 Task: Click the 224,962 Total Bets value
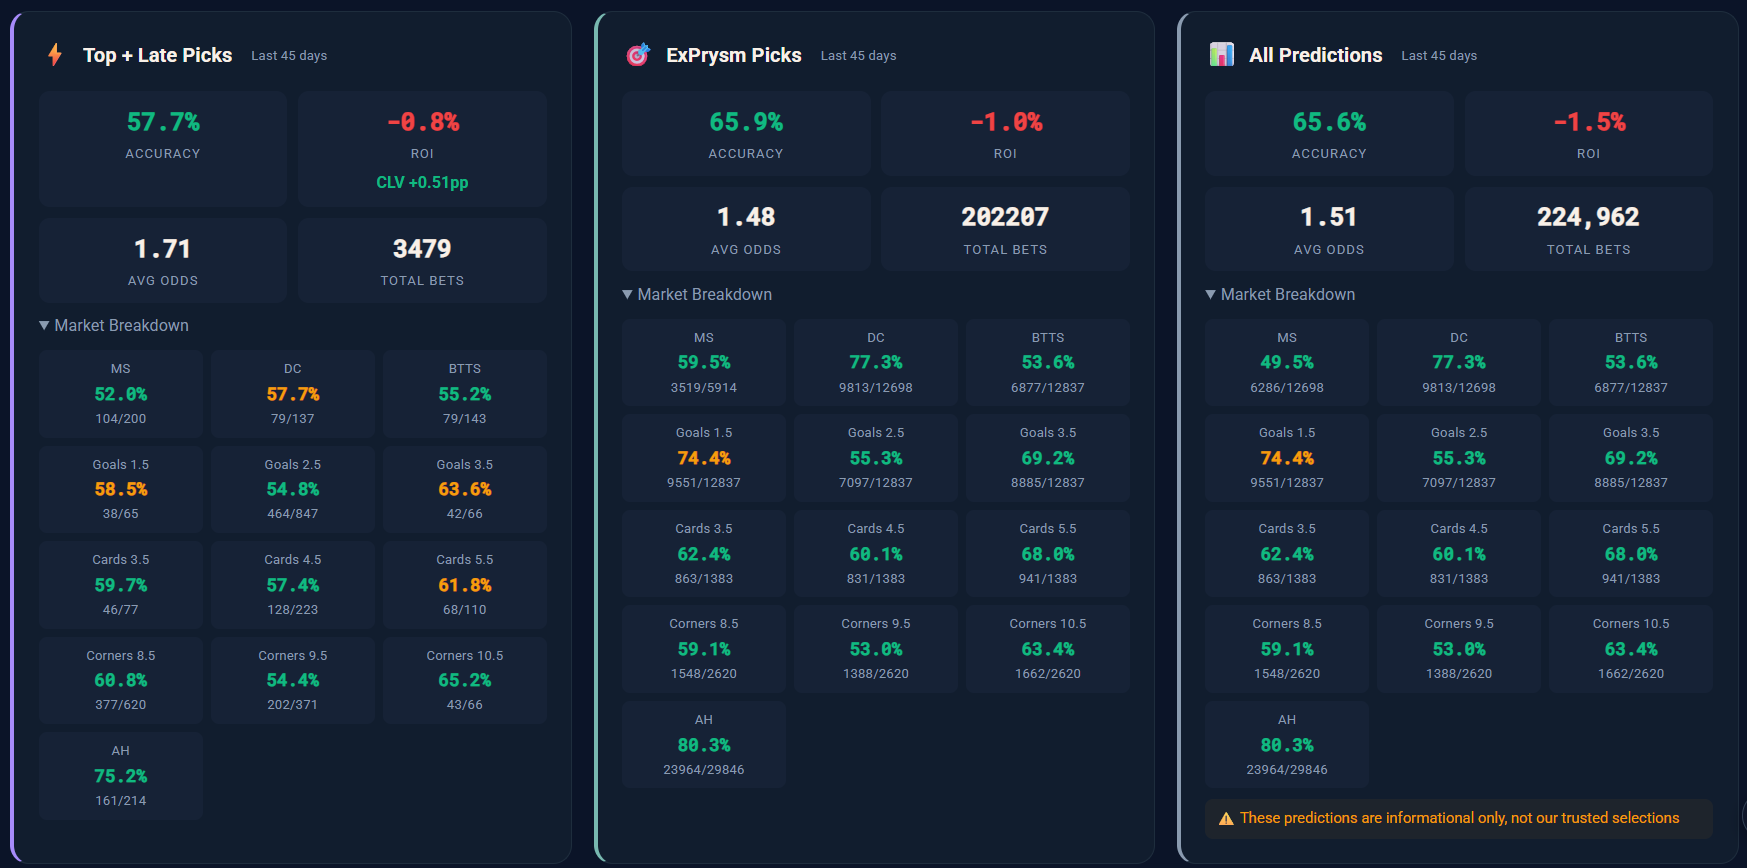(1589, 217)
